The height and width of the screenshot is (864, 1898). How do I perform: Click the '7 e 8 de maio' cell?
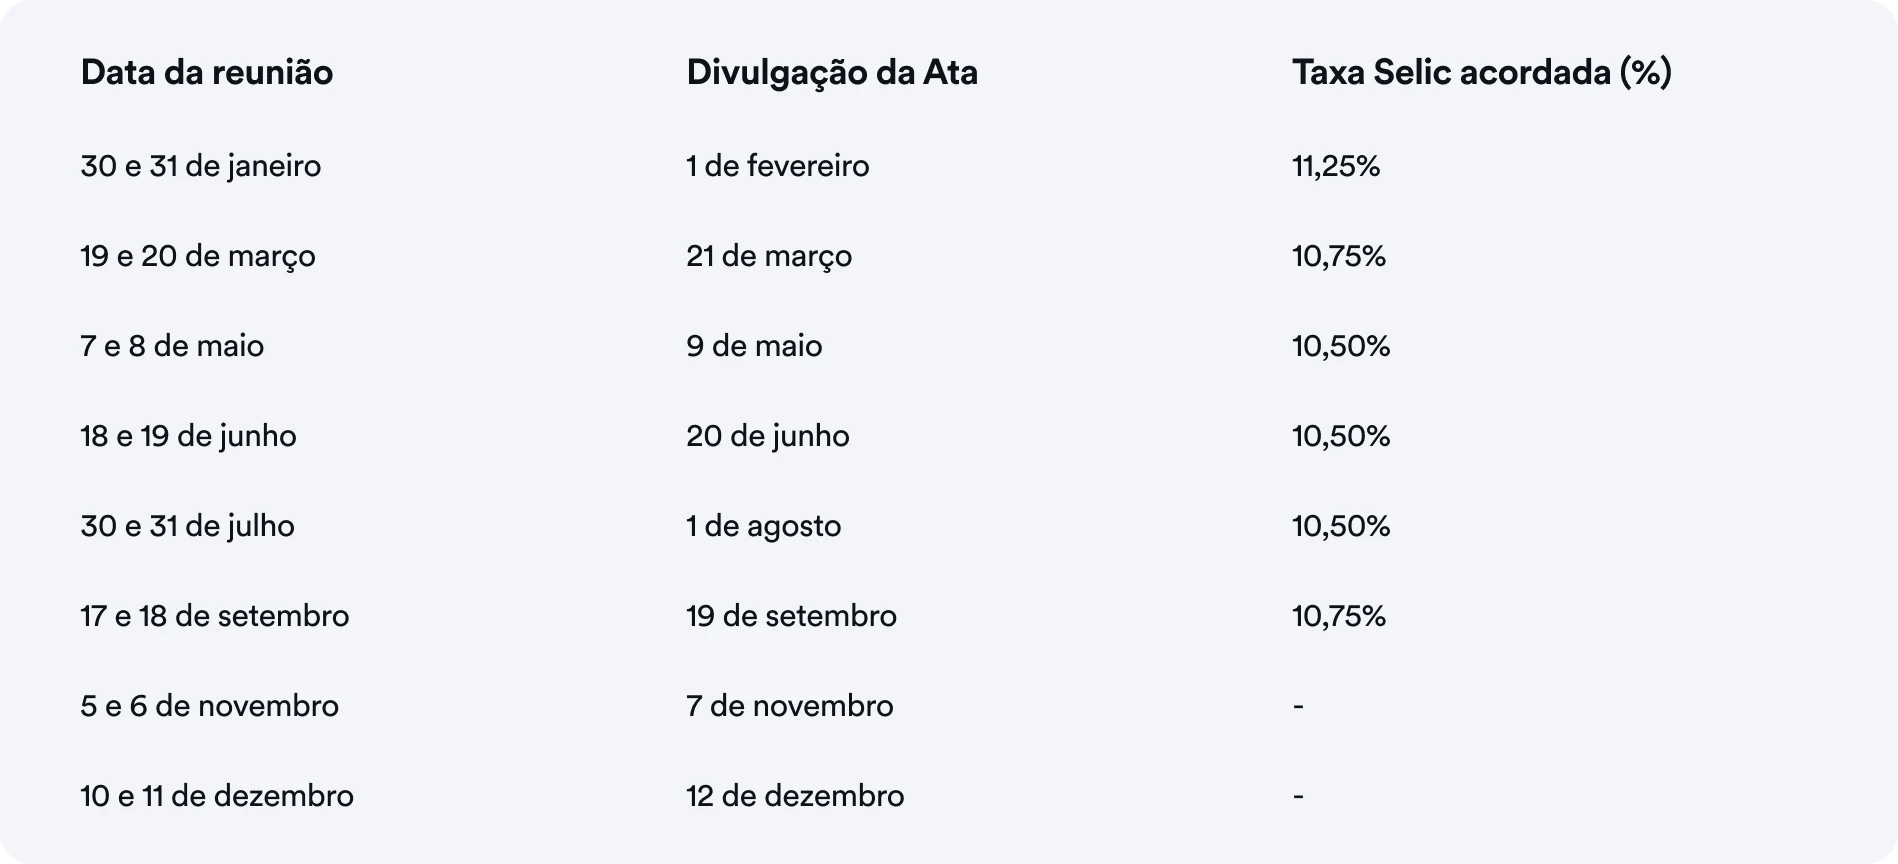pyautogui.click(x=172, y=346)
